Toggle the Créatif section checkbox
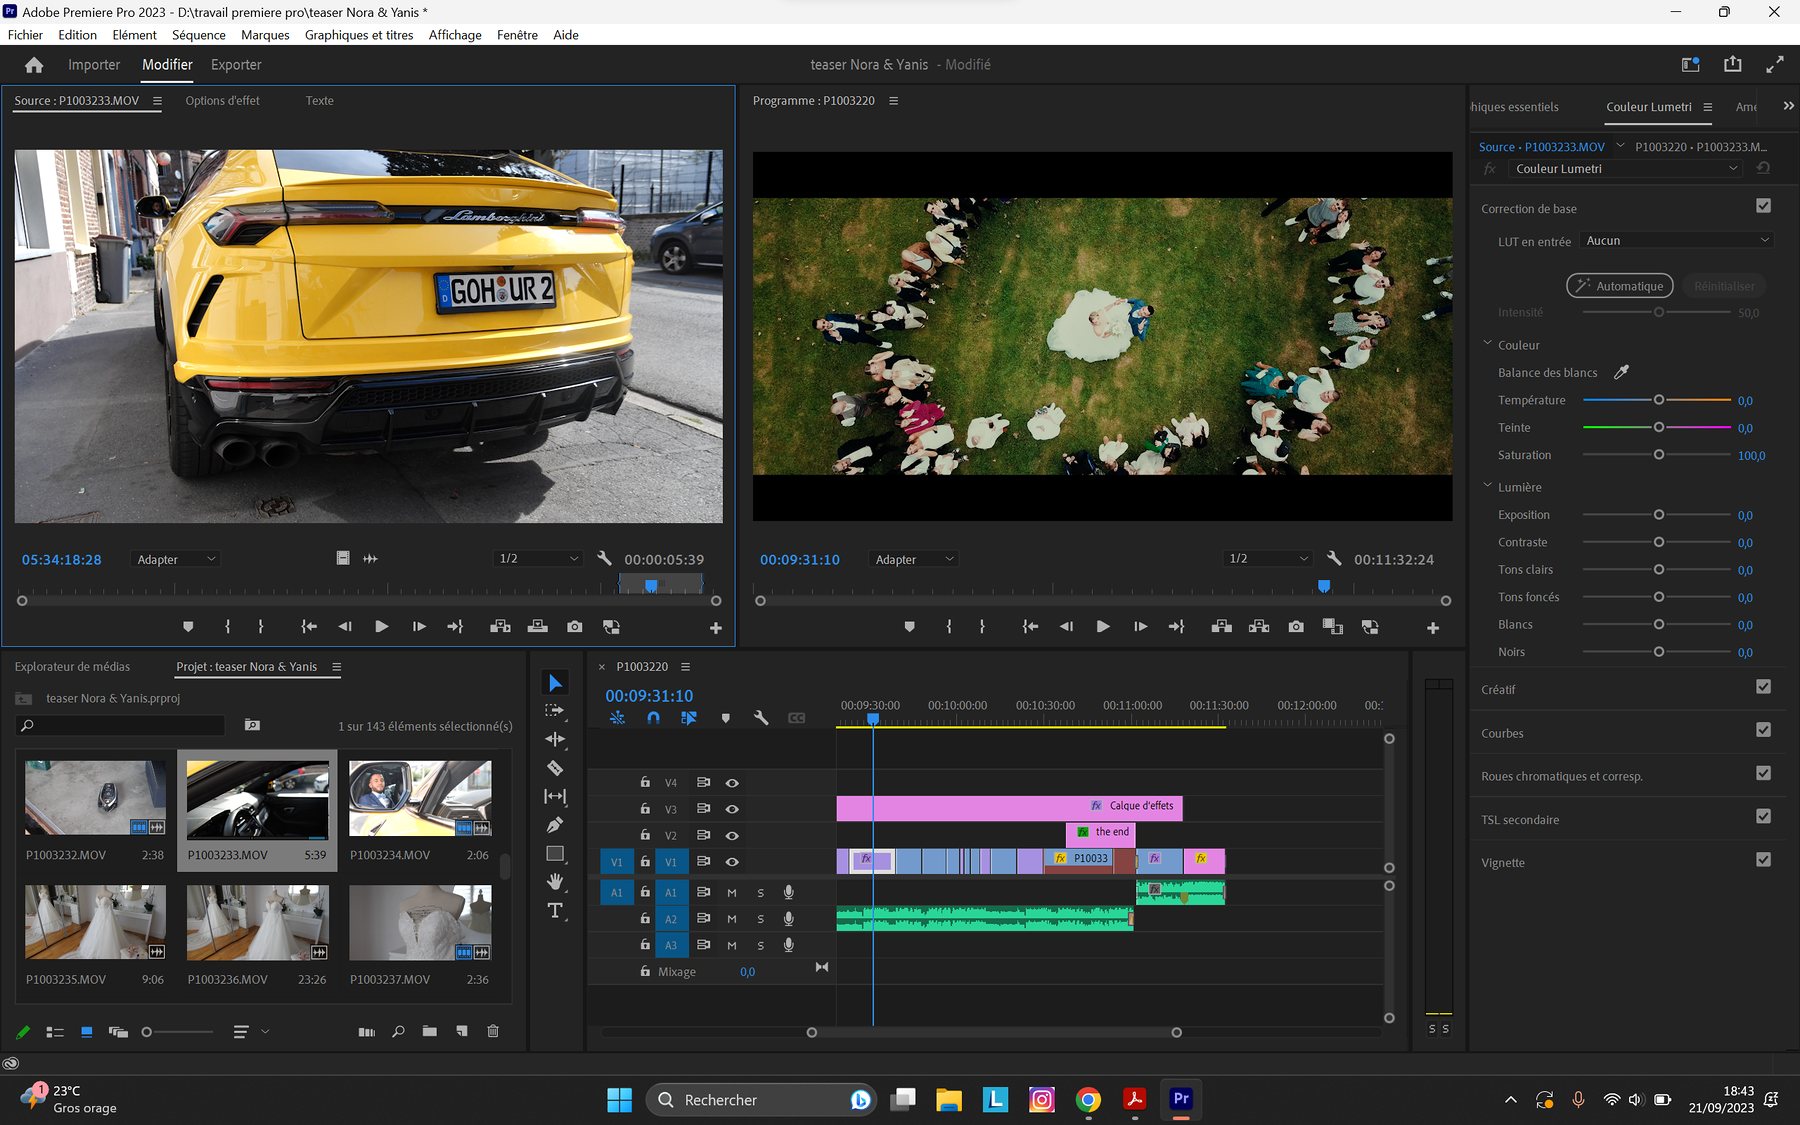This screenshot has height=1125, width=1800. click(1763, 687)
